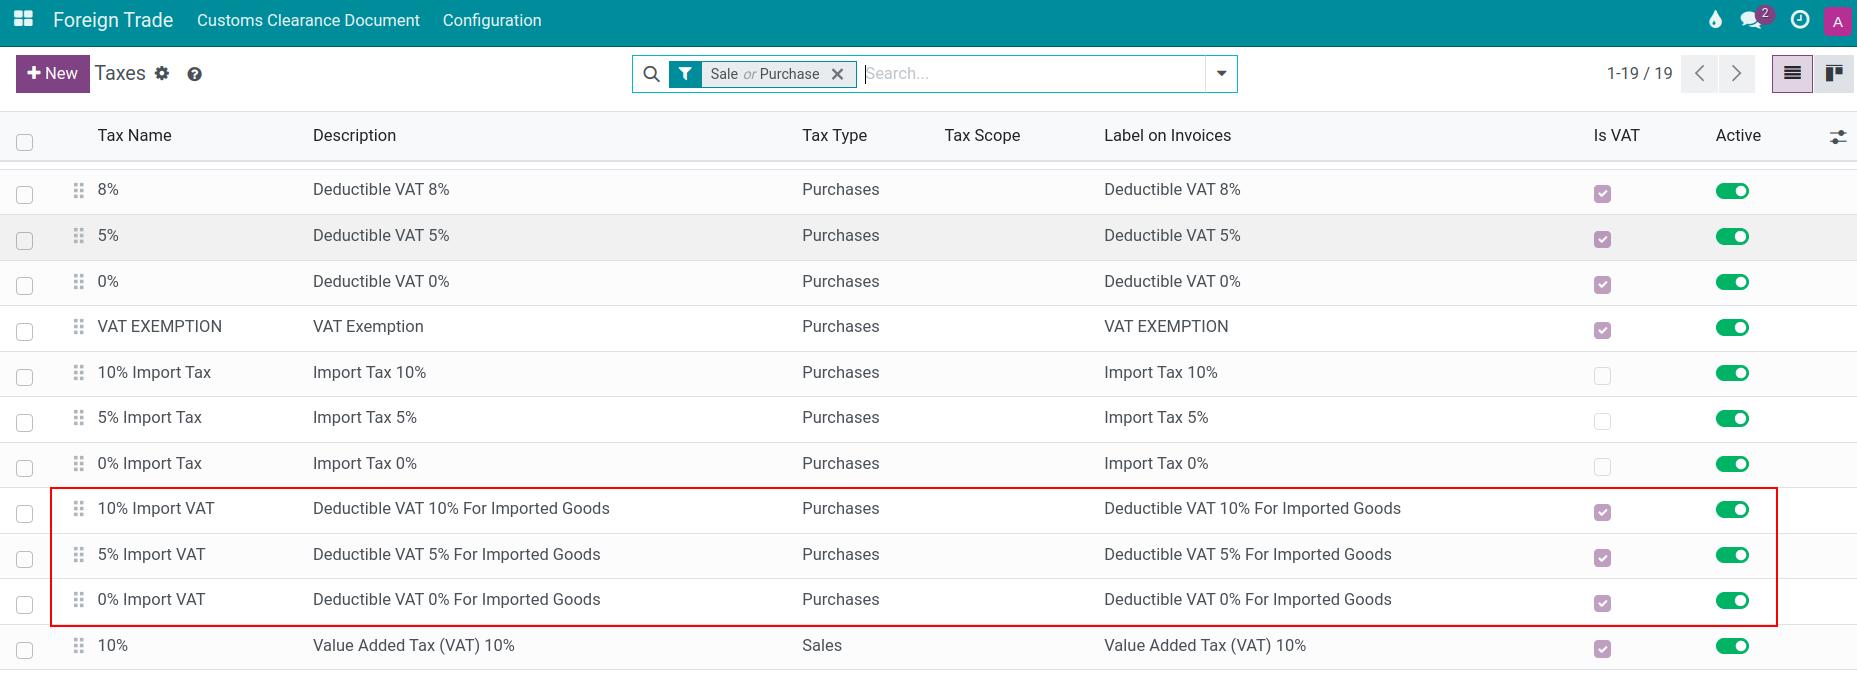Click drag handle of VAT EXEMPTION row
The image size is (1857, 677).
[x=79, y=327]
